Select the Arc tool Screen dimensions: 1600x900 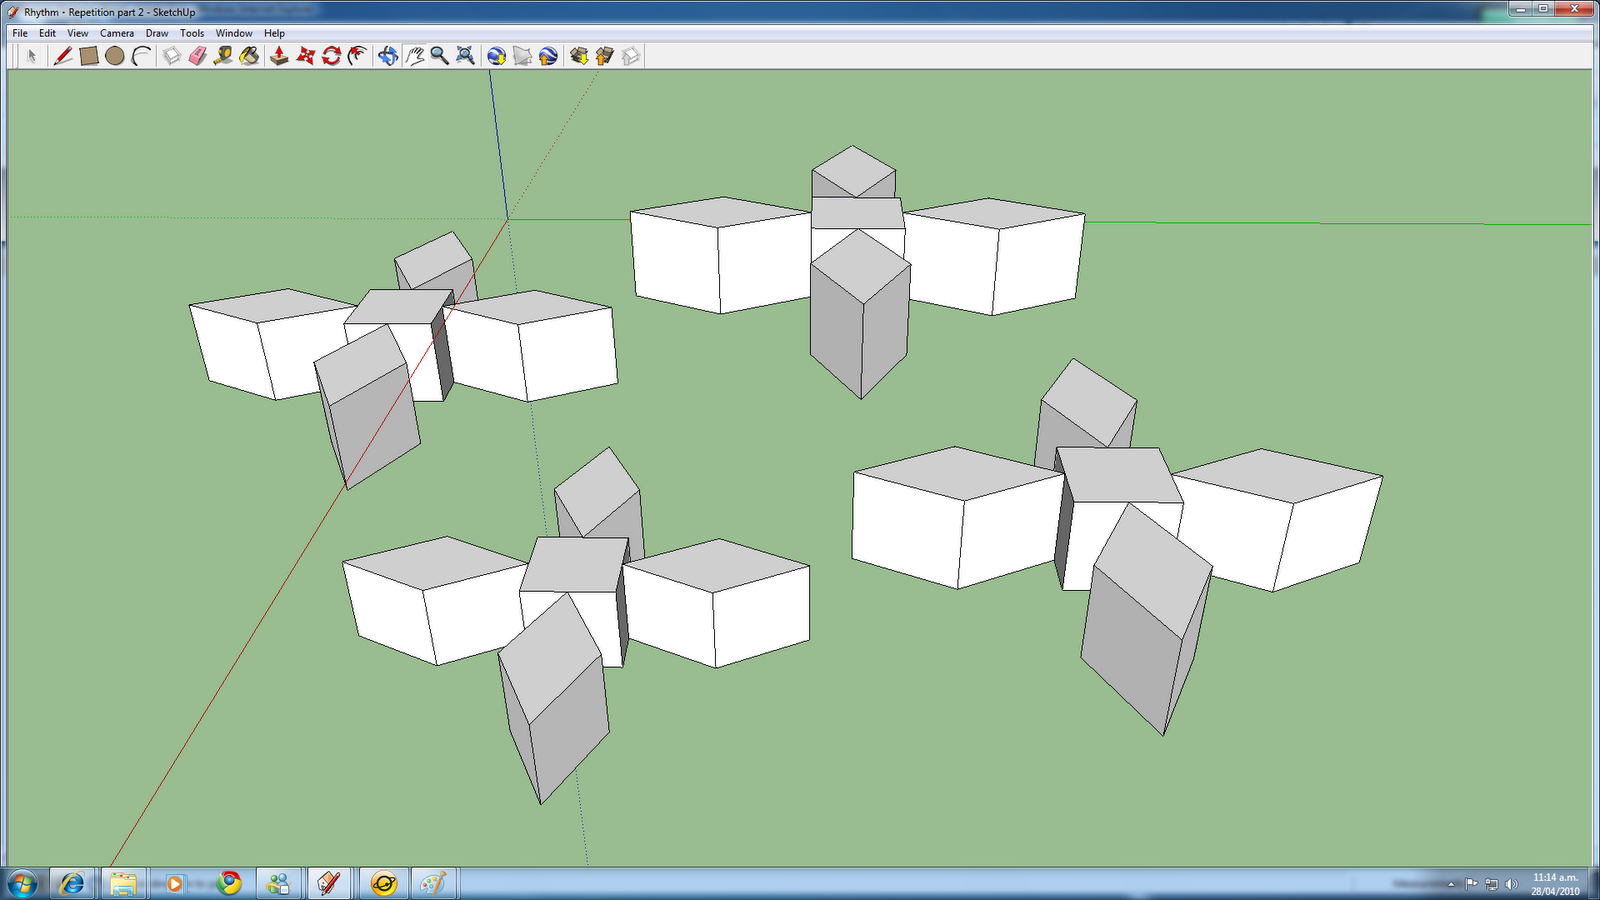(141, 56)
